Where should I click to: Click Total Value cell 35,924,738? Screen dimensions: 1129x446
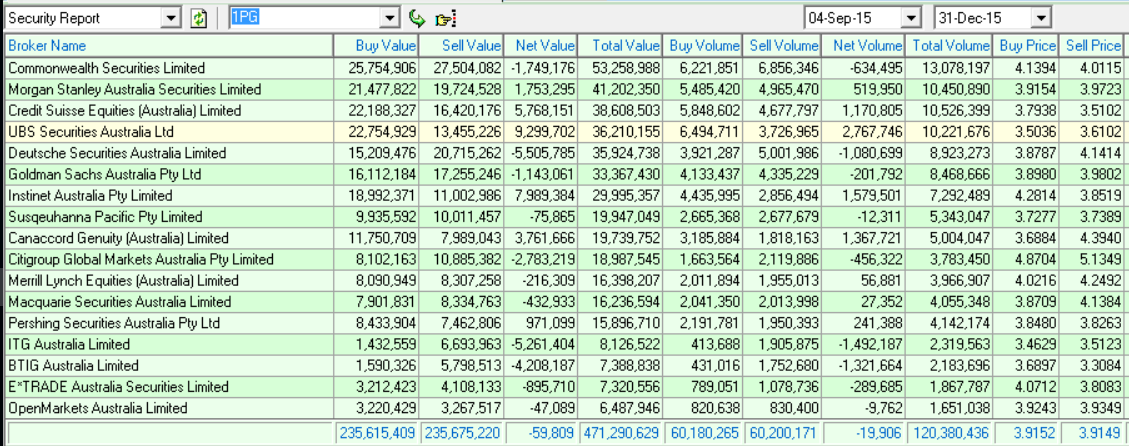[619, 153]
